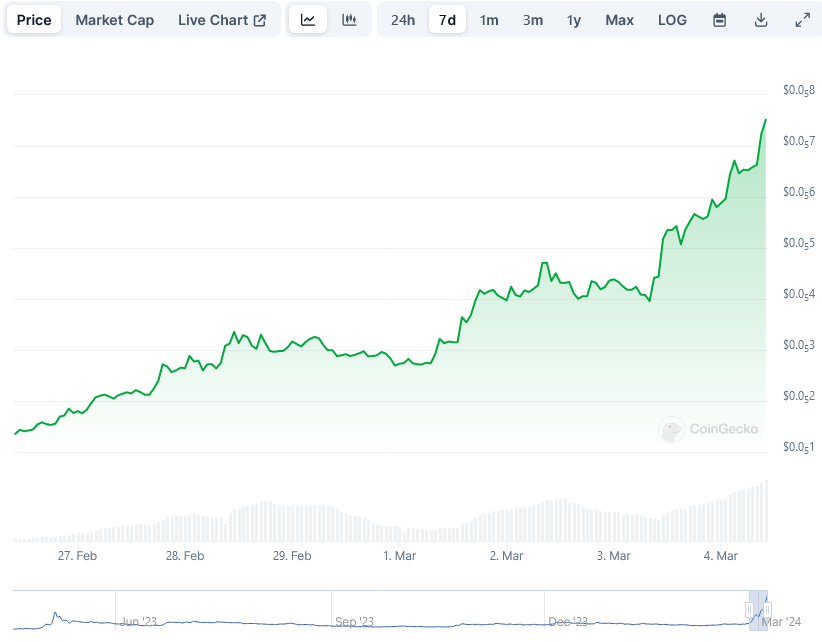This screenshot has height=642, width=822.
Task: Select the 7d time range
Action: pyautogui.click(x=447, y=20)
